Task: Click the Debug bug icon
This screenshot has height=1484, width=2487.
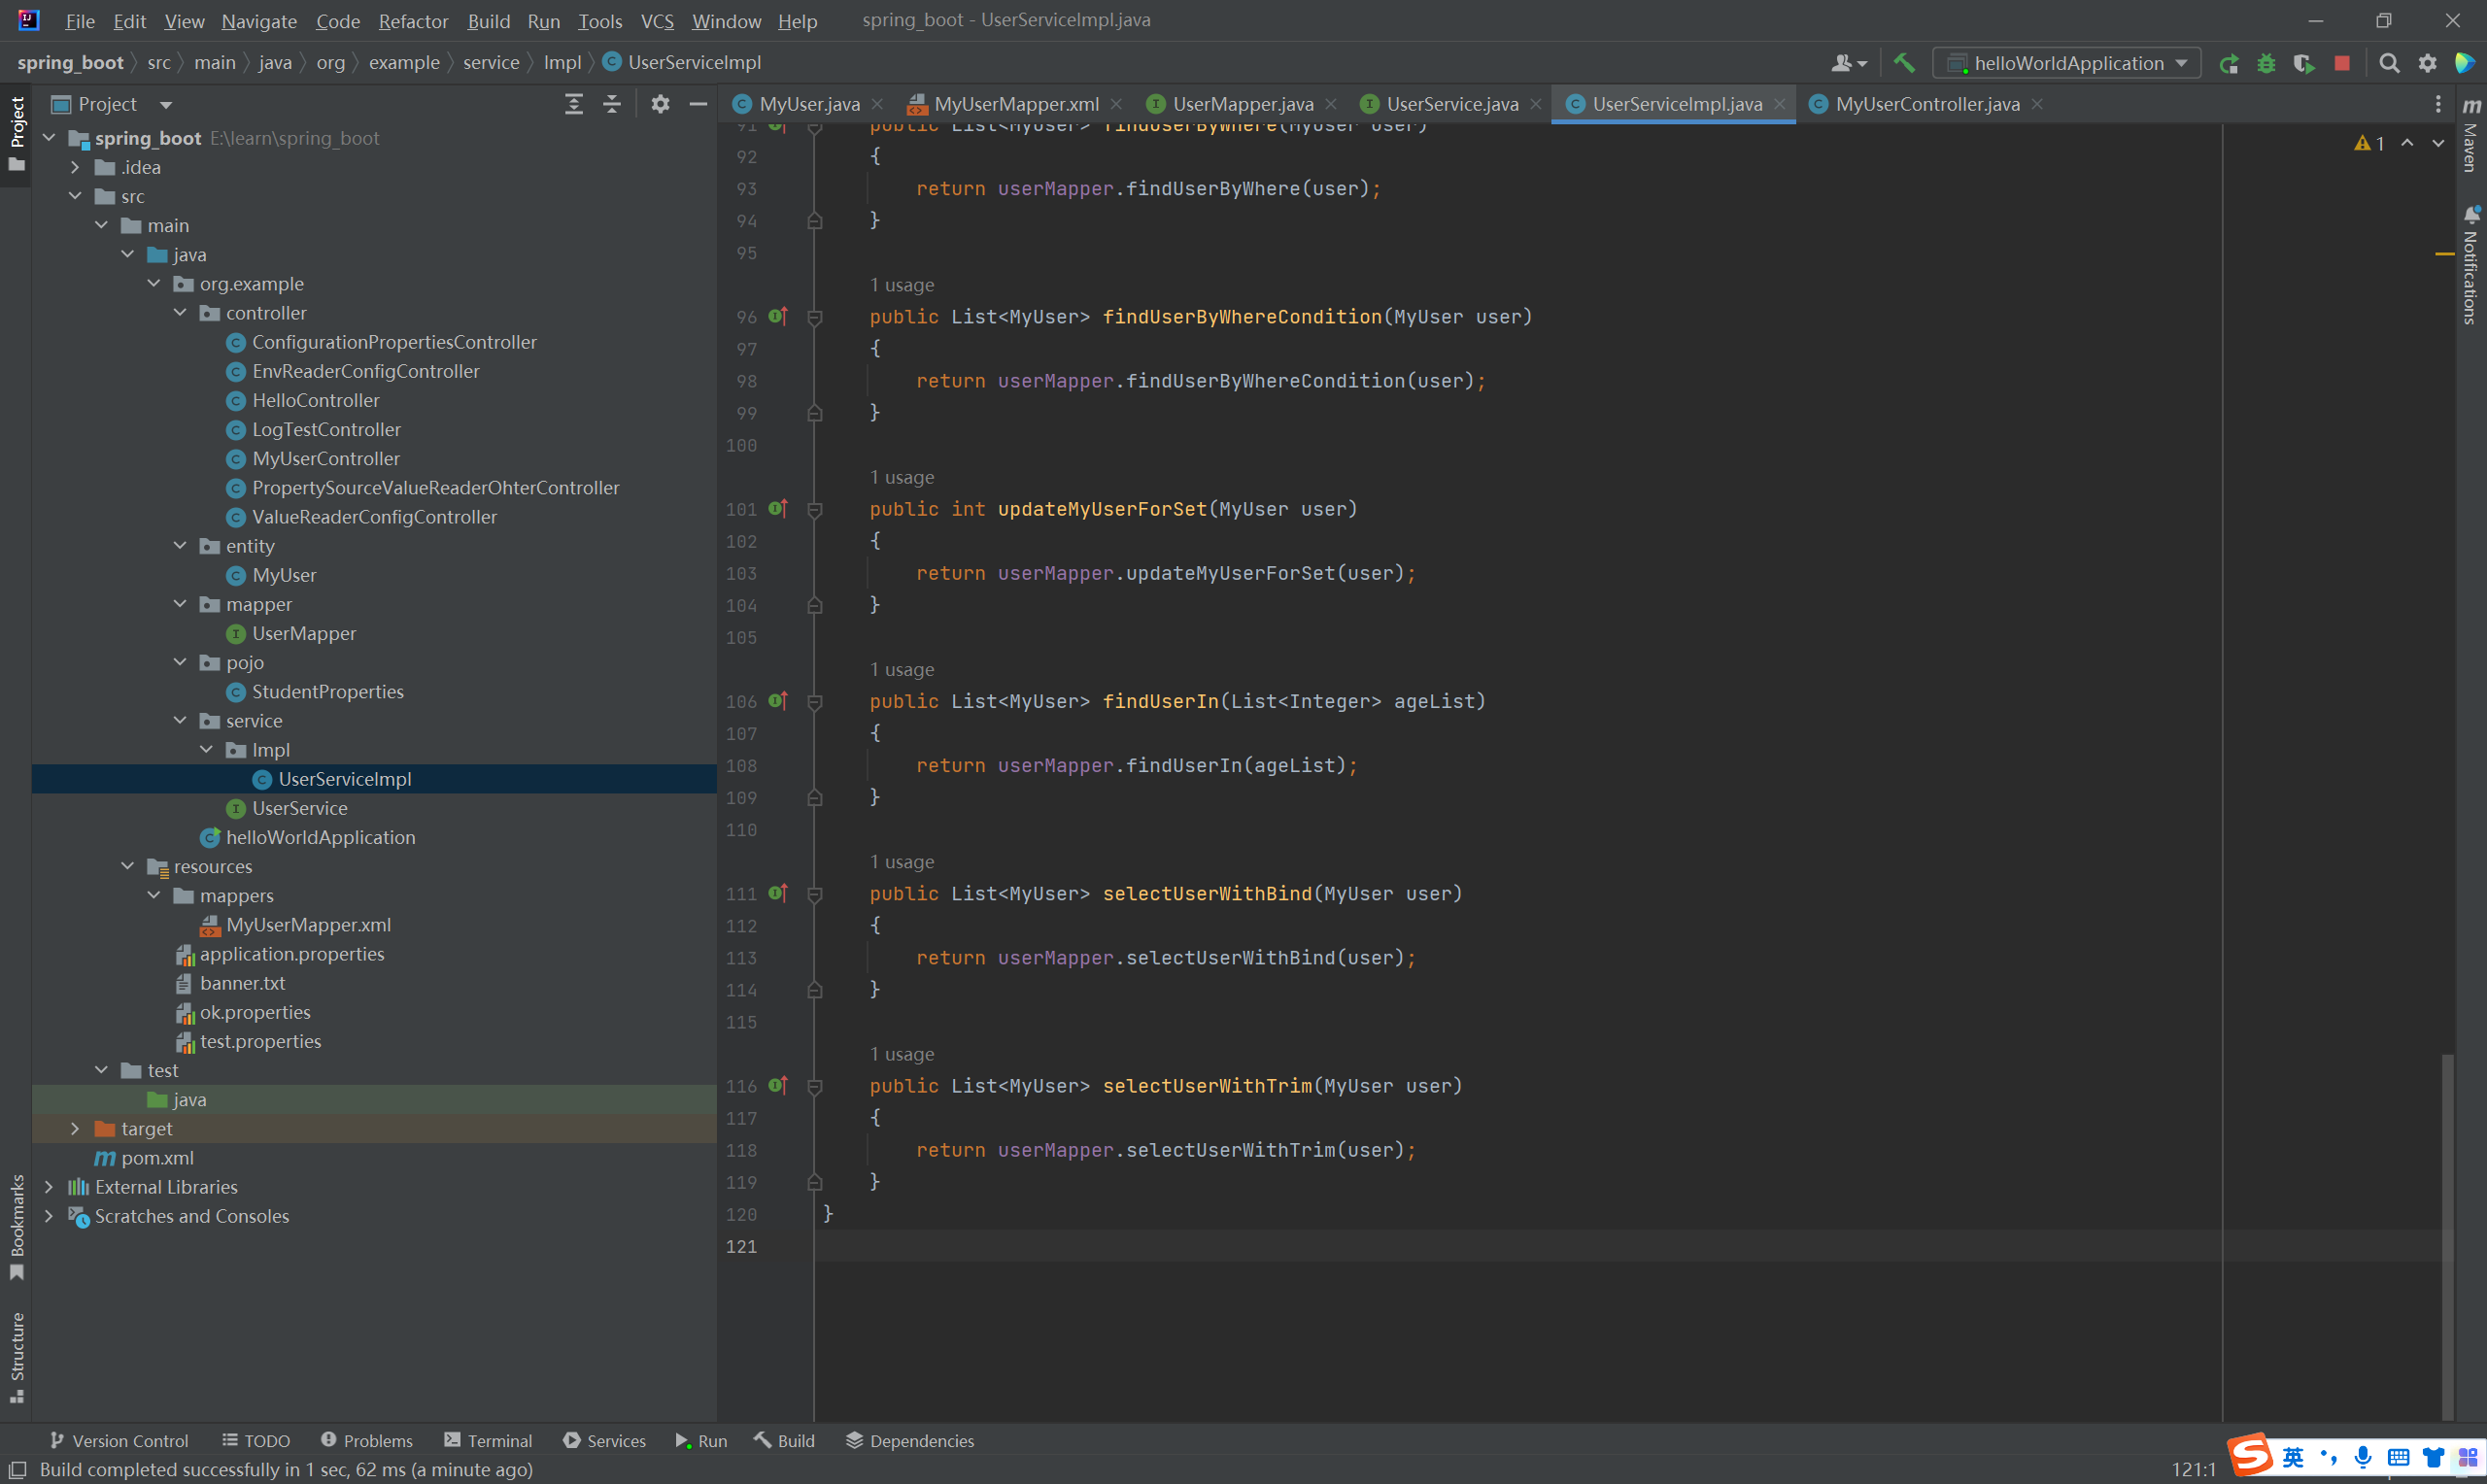Action: click(2266, 63)
